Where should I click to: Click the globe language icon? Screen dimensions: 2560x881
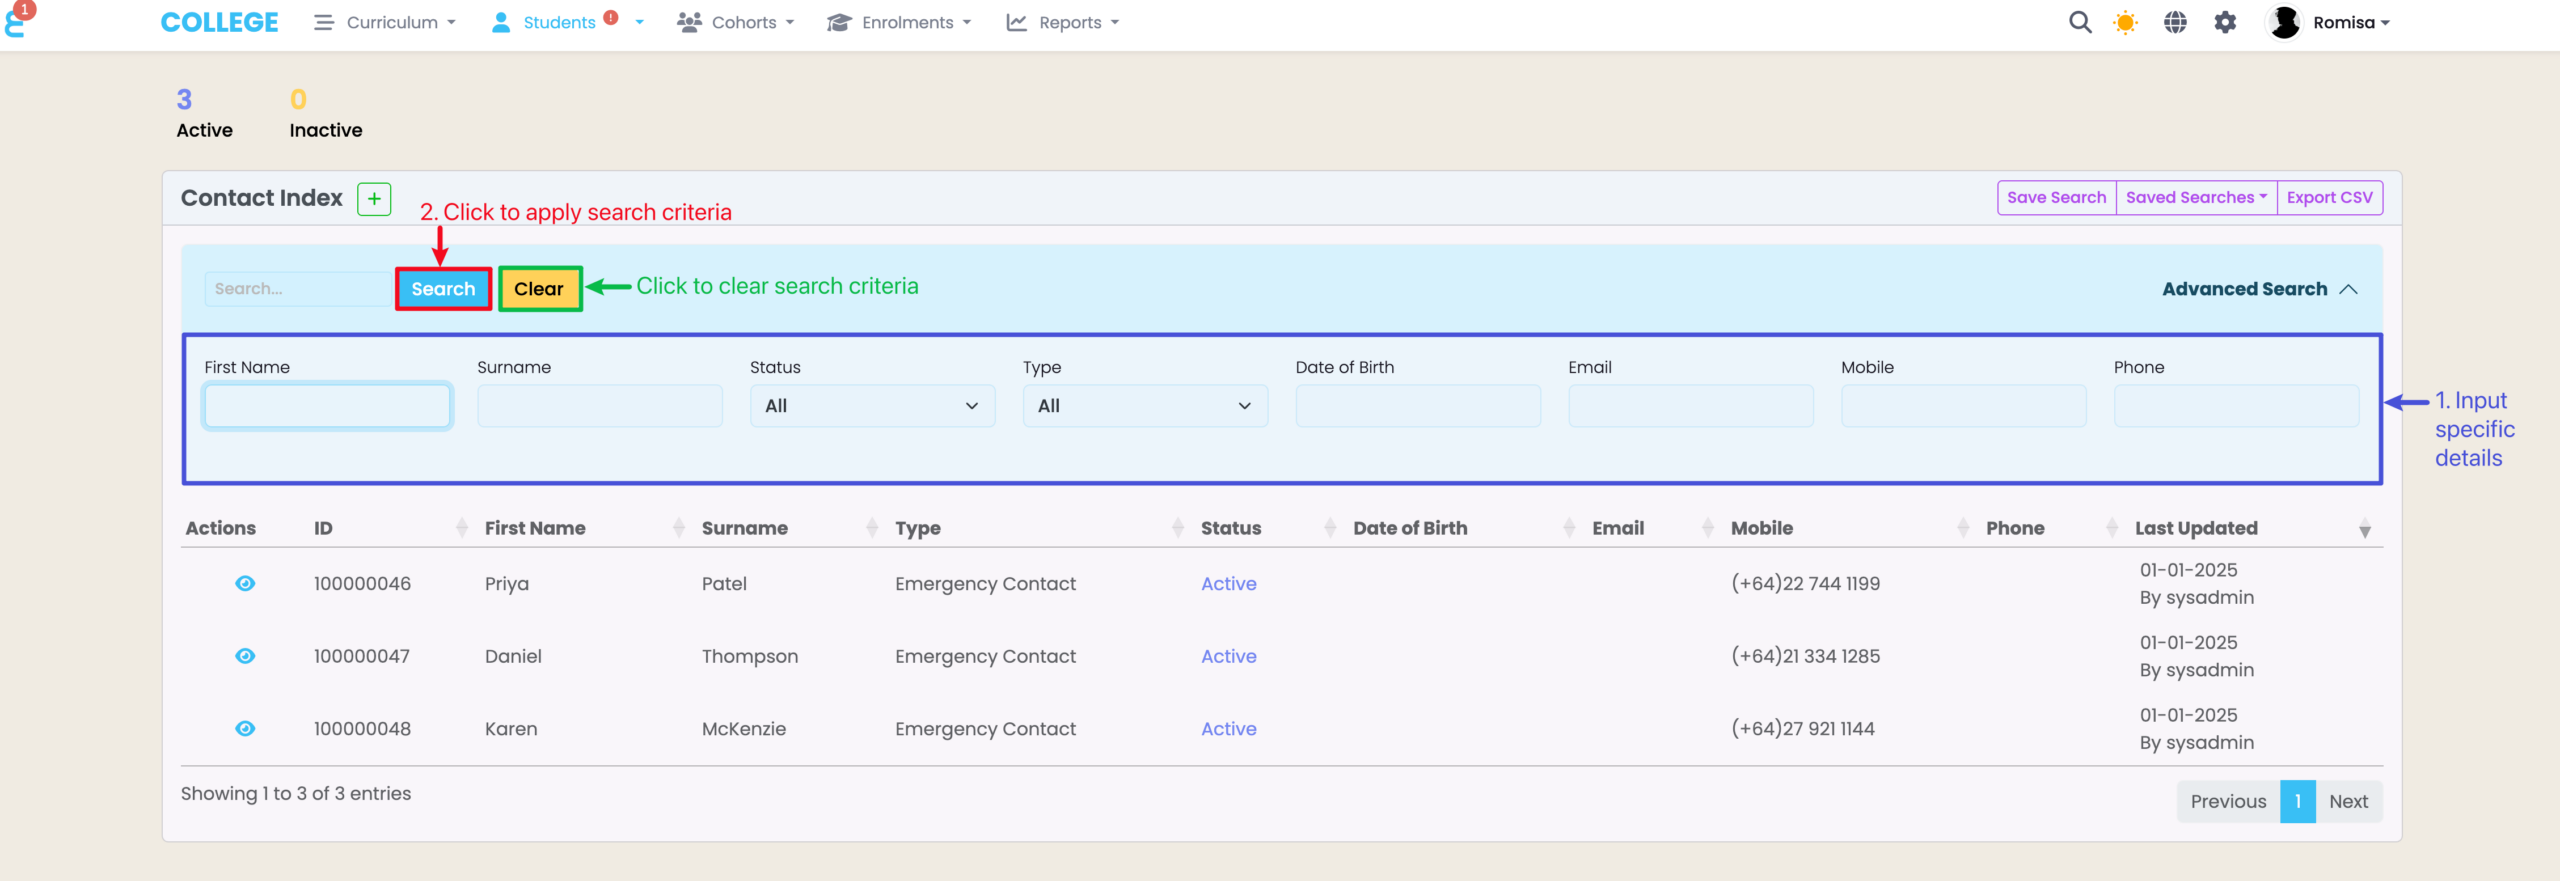coord(2175,22)
